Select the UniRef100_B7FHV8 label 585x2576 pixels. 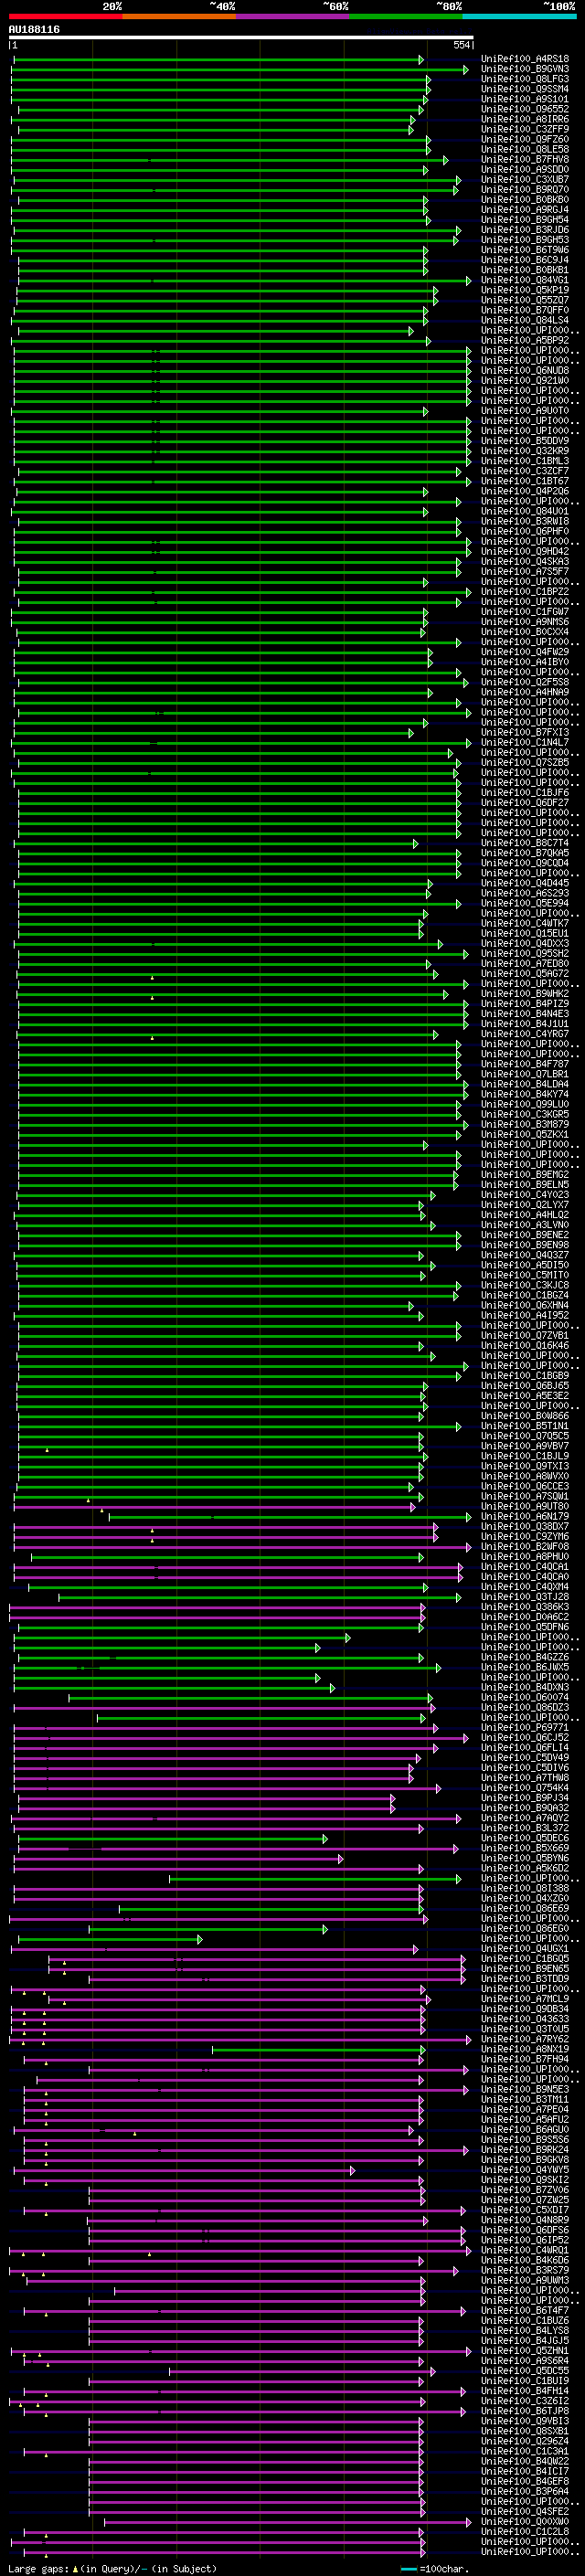[525, 159]
